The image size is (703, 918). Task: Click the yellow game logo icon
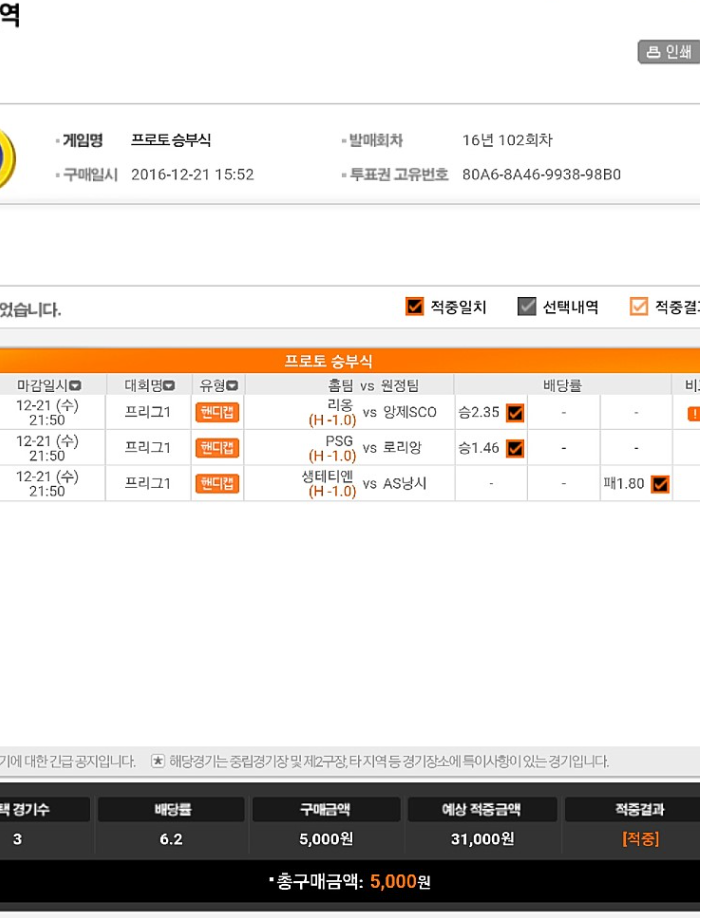7,158
